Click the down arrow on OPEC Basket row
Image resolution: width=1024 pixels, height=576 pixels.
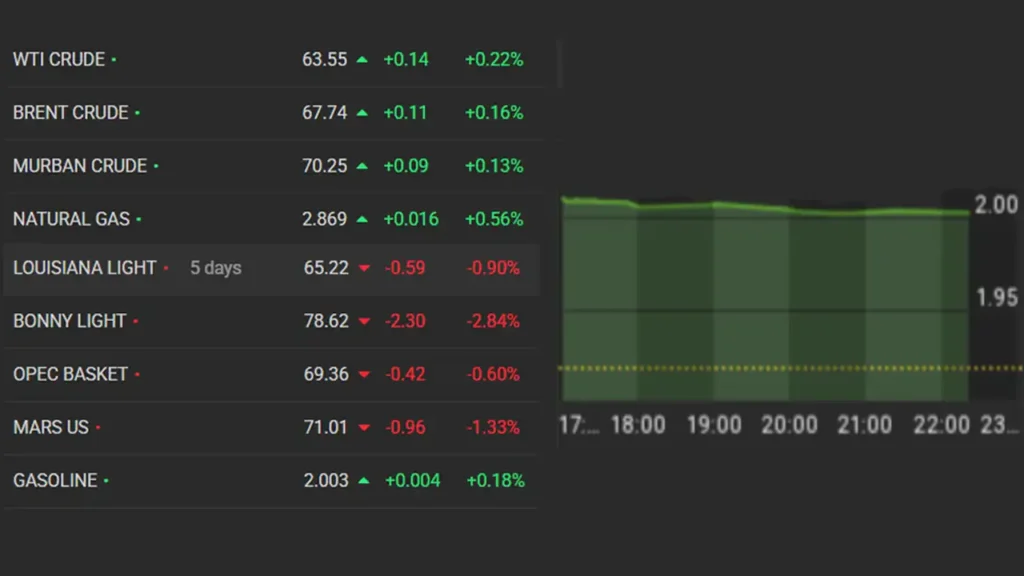[x=364, y=374]
